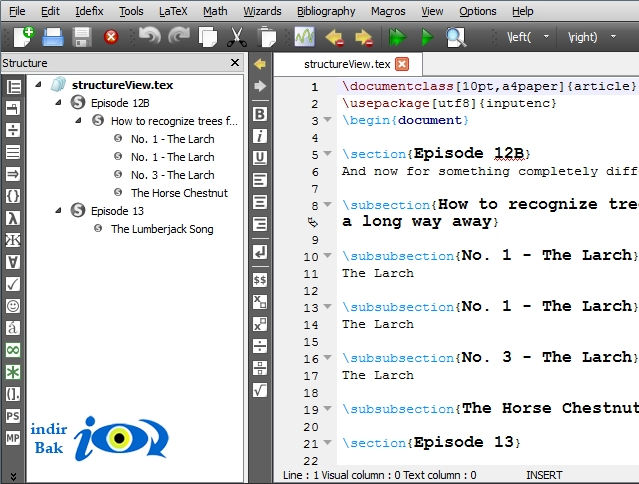
Task: Select The Horse Chestnut in structure tree
Action: coord(179,193)
